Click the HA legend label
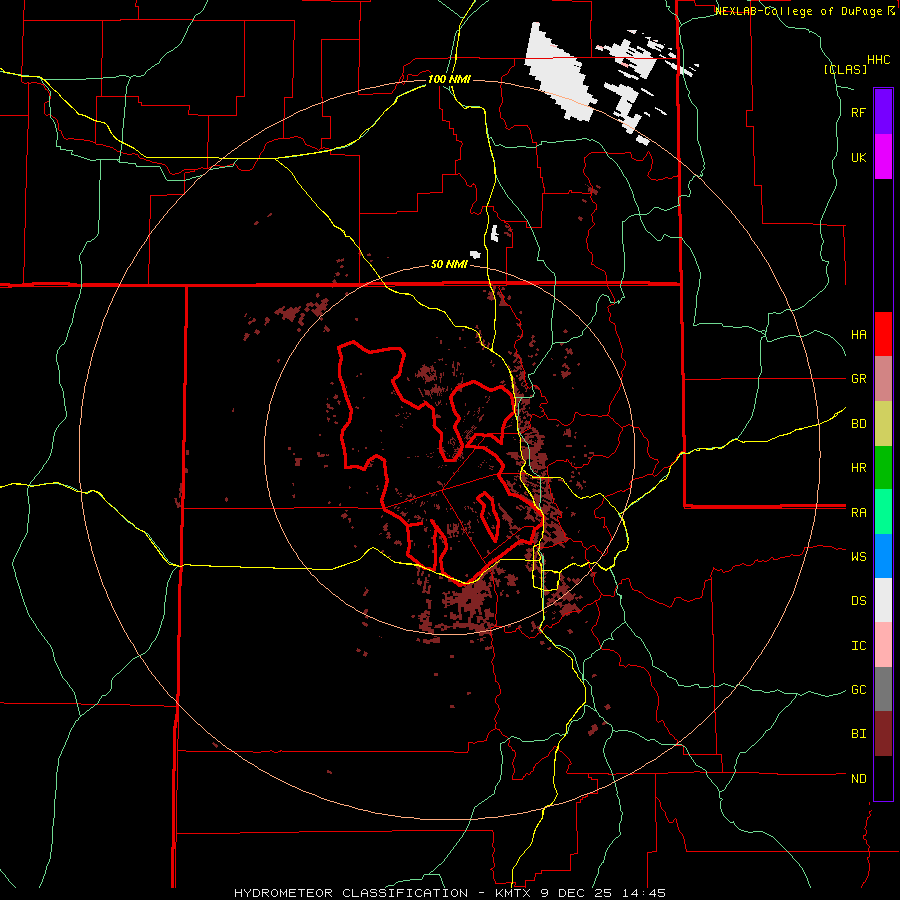This screenshot has width=900, height=900. coord(859,334)
